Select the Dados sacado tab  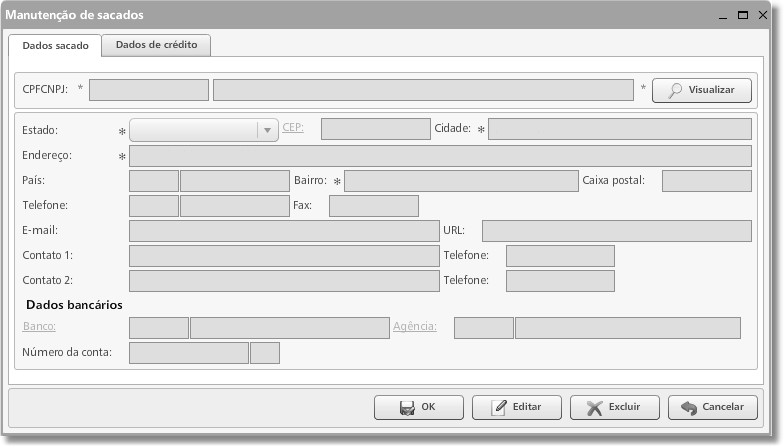click(55, 46)
